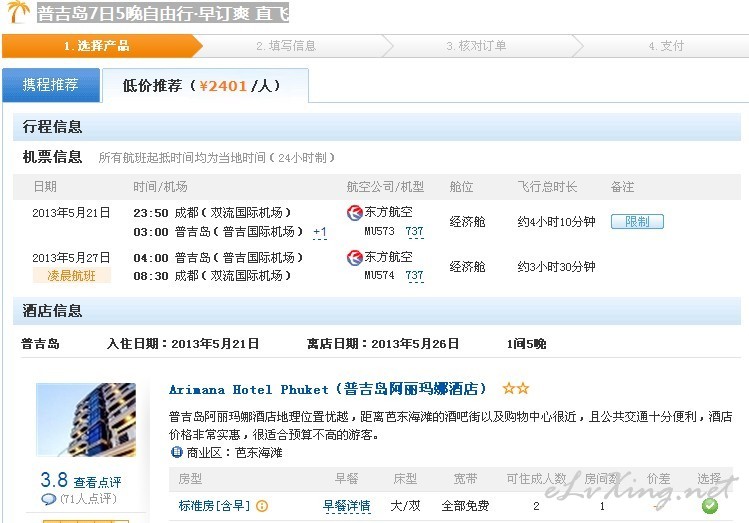Image resolution: width=749 pixels, height=523 pixels.
Task: Select step 1 选择产品
Action: [x=97, y=46]
